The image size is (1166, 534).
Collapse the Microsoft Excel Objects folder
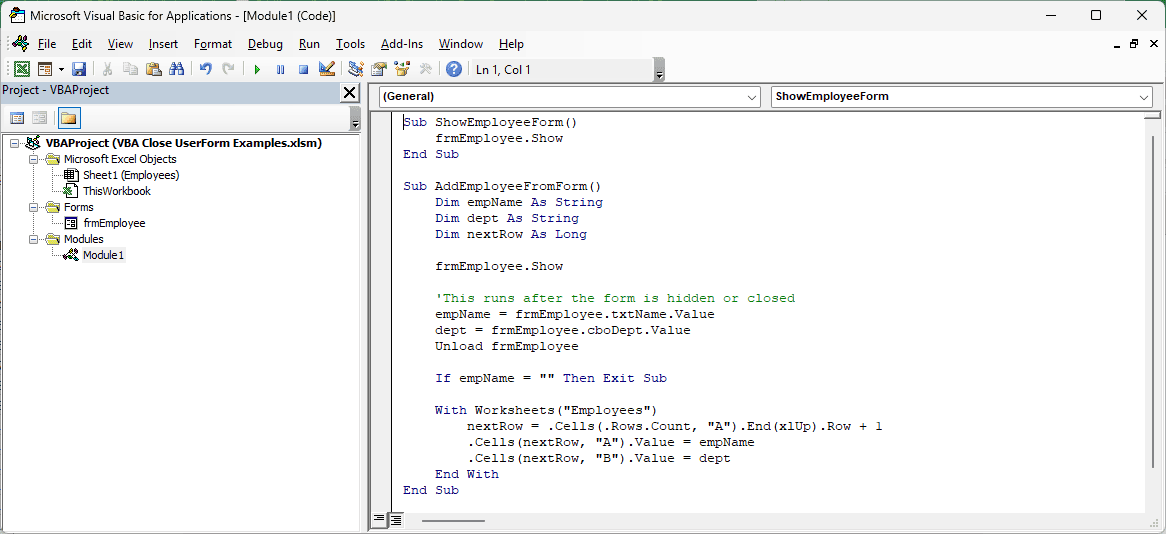point(33,159)
